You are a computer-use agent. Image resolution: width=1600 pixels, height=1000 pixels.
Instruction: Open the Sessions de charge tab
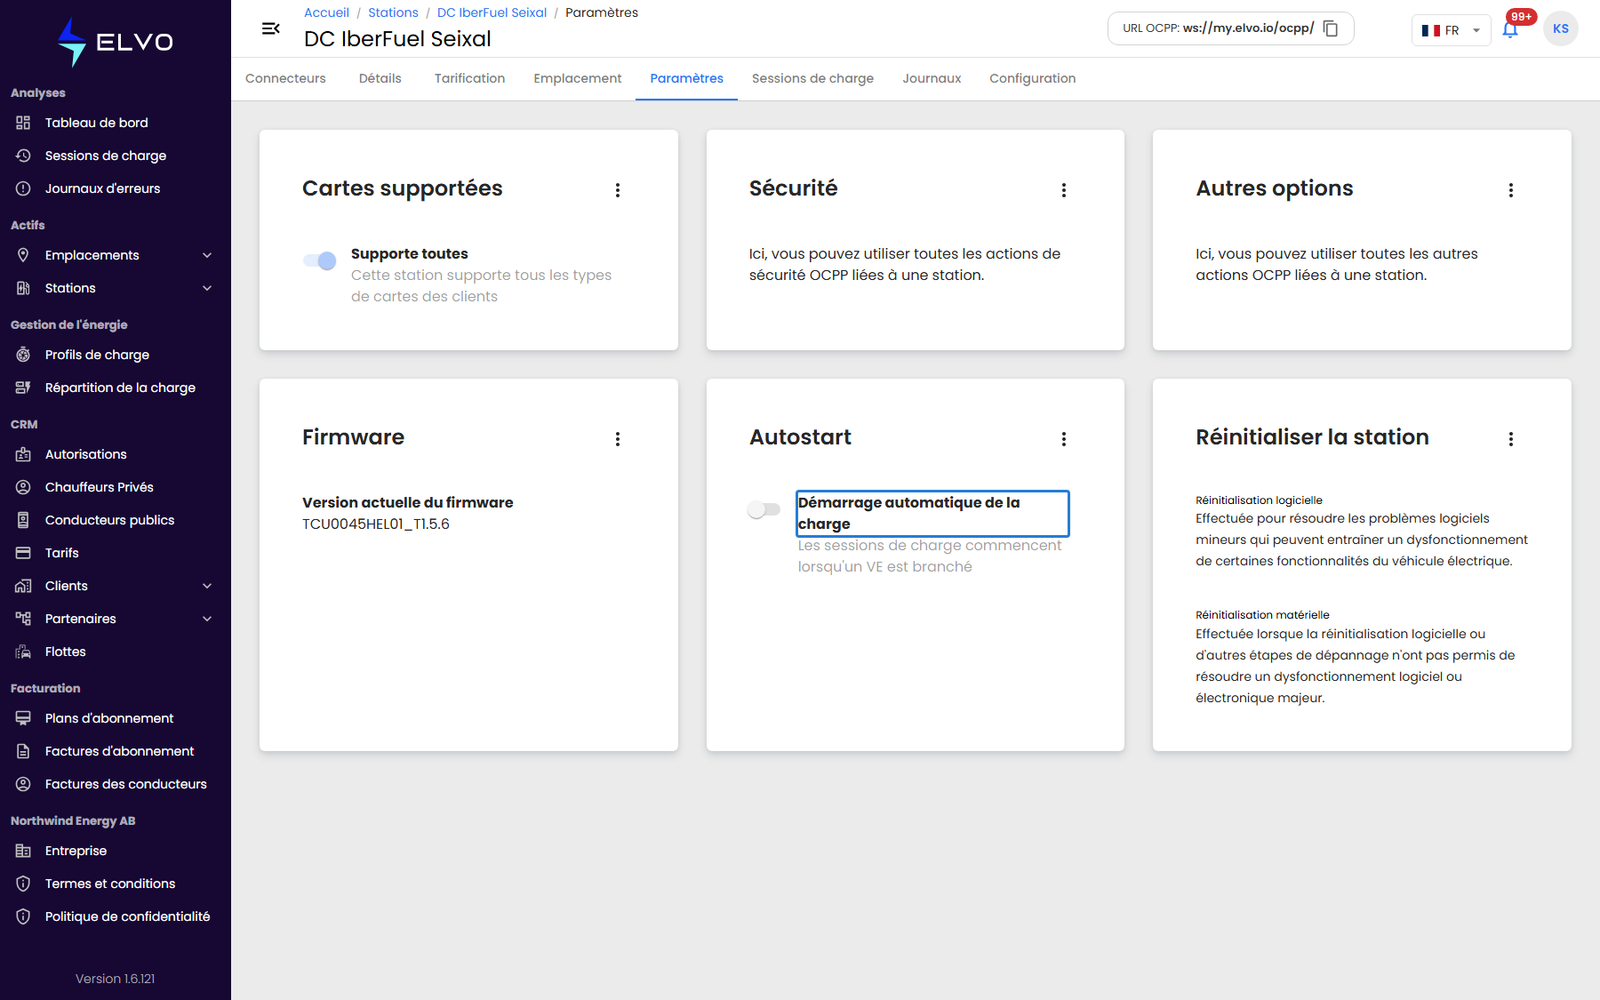pyautogui.click(x=813, y=79)
